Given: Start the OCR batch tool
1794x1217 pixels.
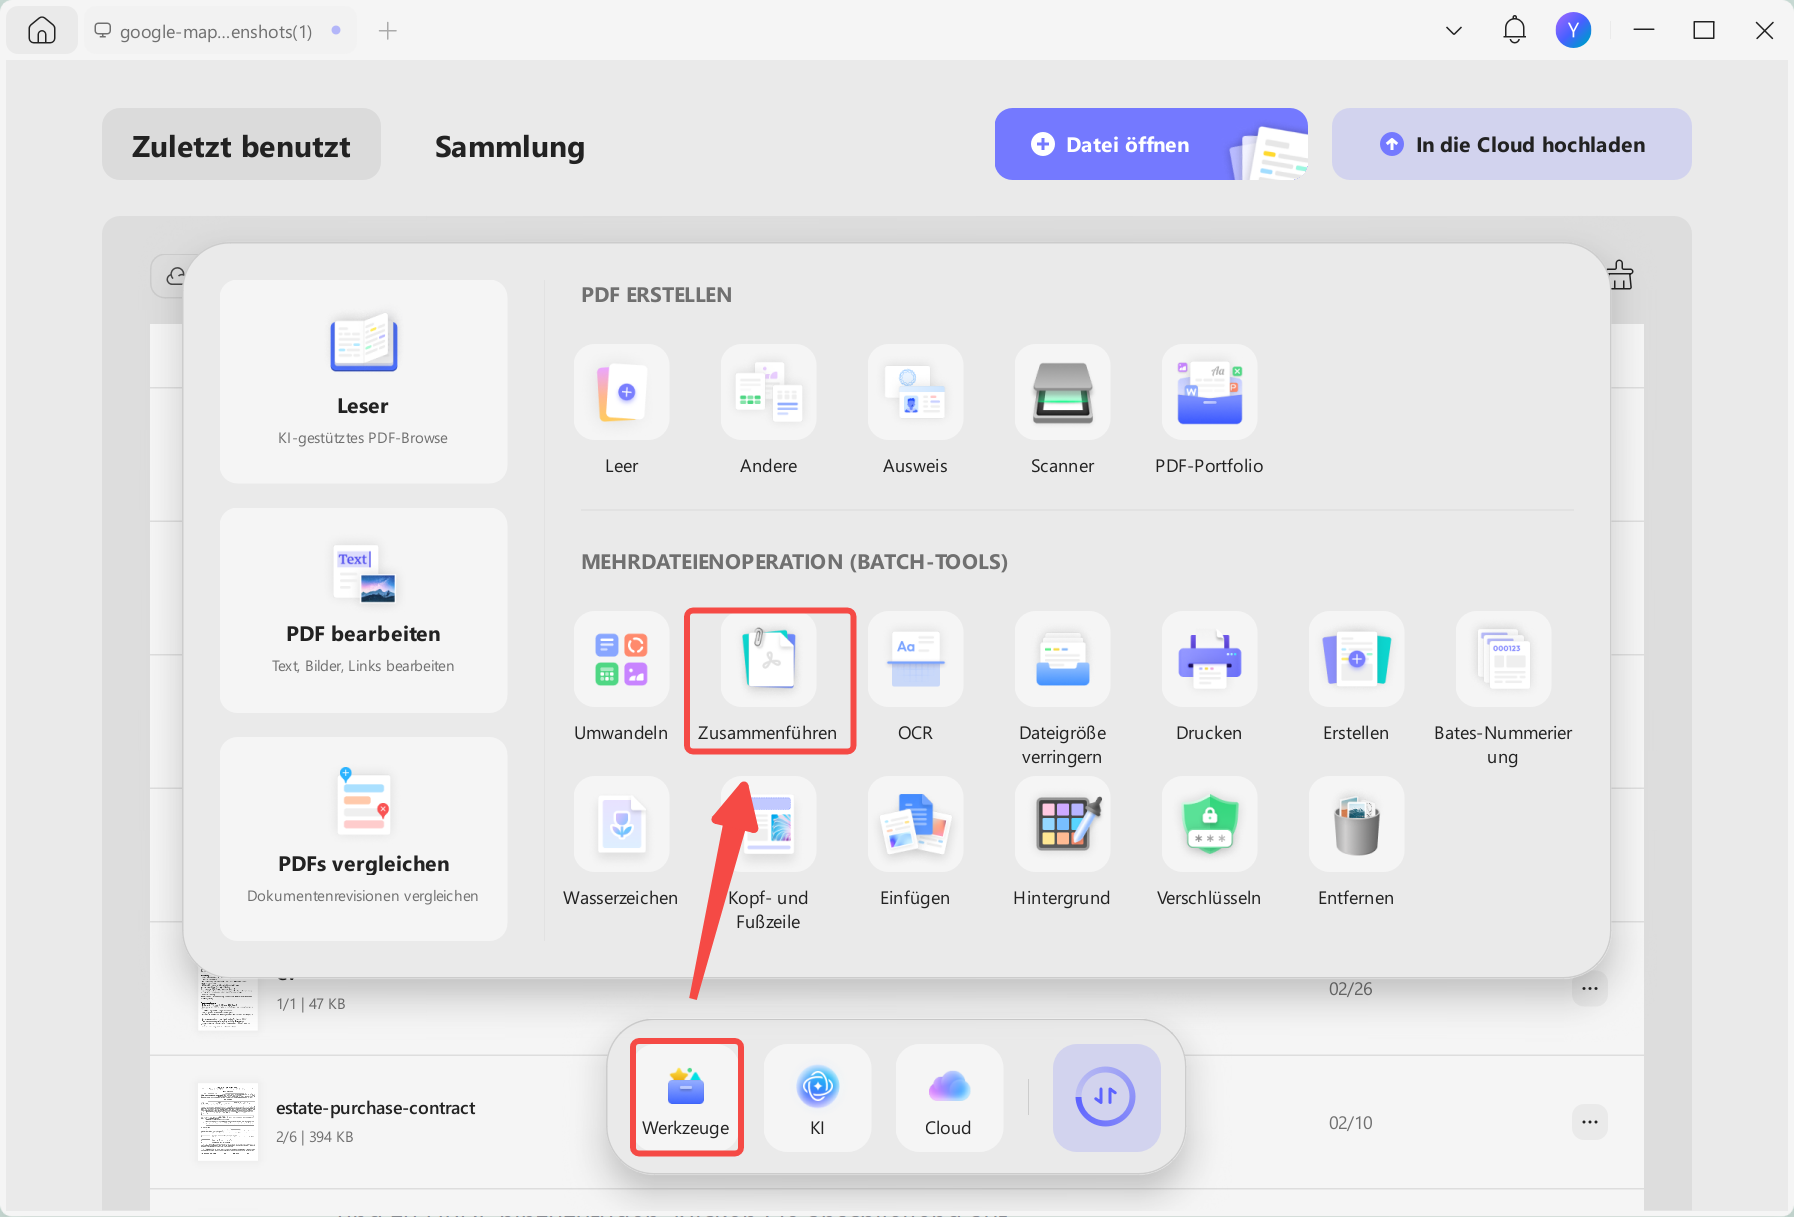Looking at the screenshot, I should (x=915, y=659).
